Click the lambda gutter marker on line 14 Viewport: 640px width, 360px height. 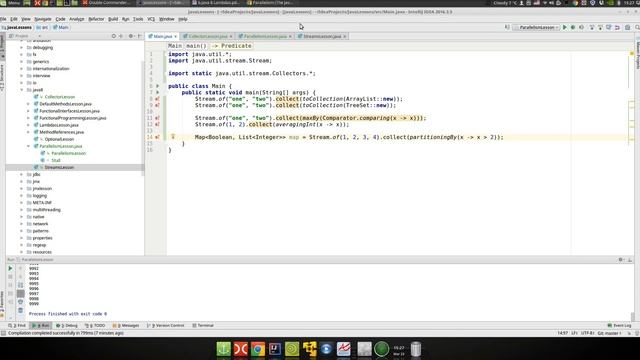coord(158,137)
